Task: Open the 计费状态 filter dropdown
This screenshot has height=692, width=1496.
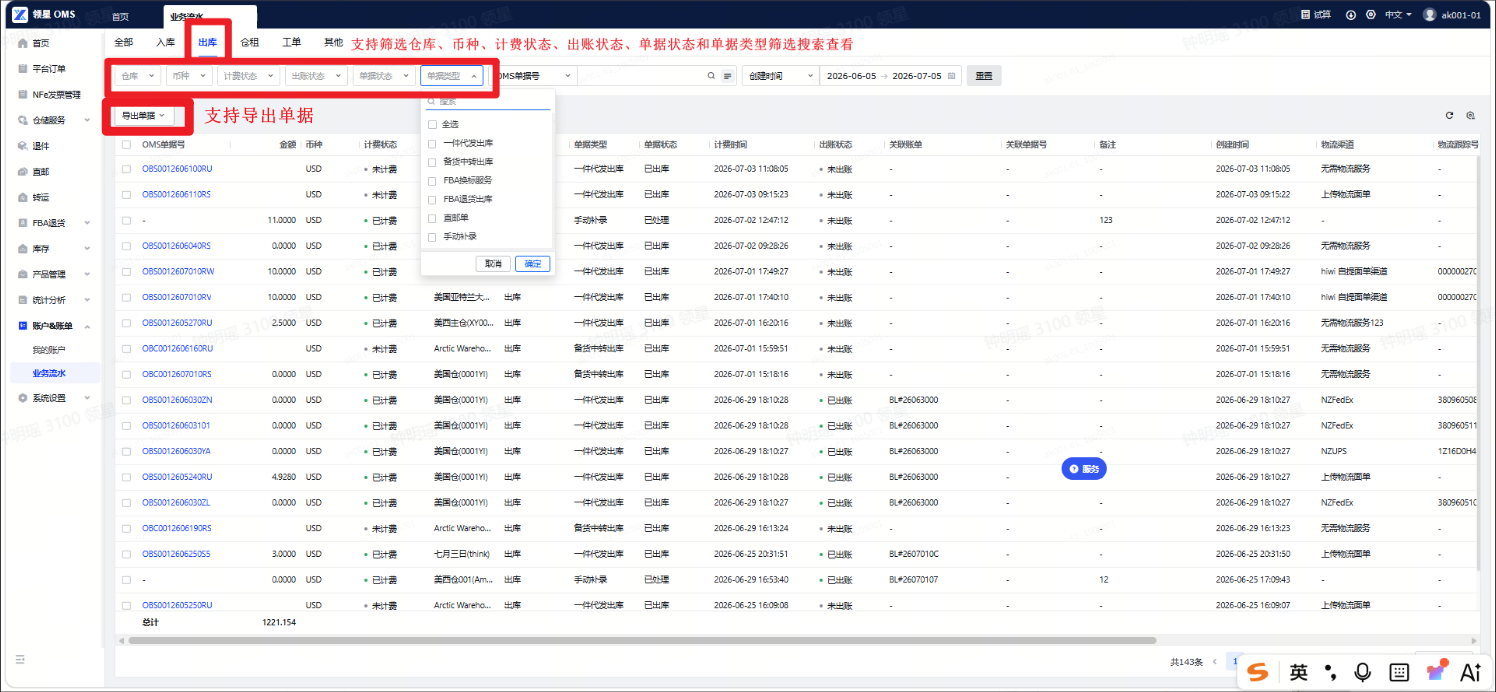Action: click(x=248, y=76)
